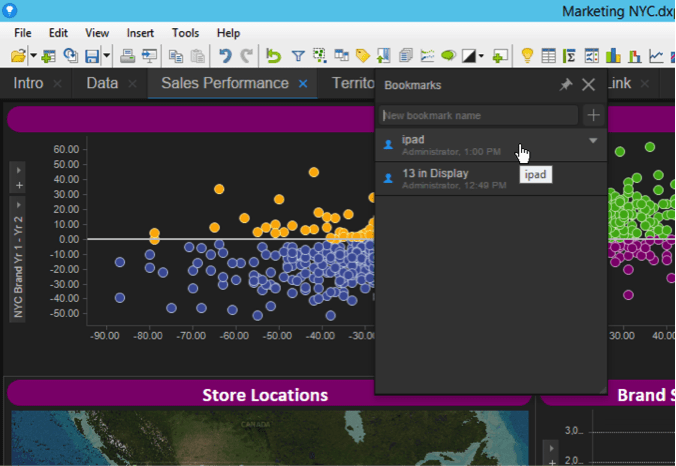Click the yellow Tags icon
This screenshot has height=466, width=676.
pos(363,56)
